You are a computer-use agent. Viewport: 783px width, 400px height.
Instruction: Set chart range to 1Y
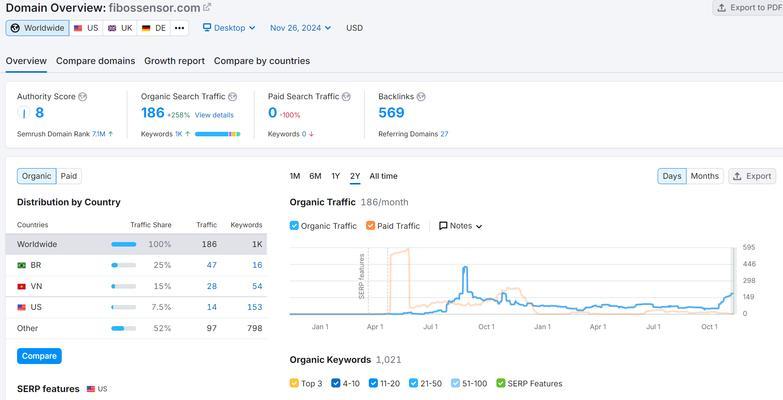(336, 176)
